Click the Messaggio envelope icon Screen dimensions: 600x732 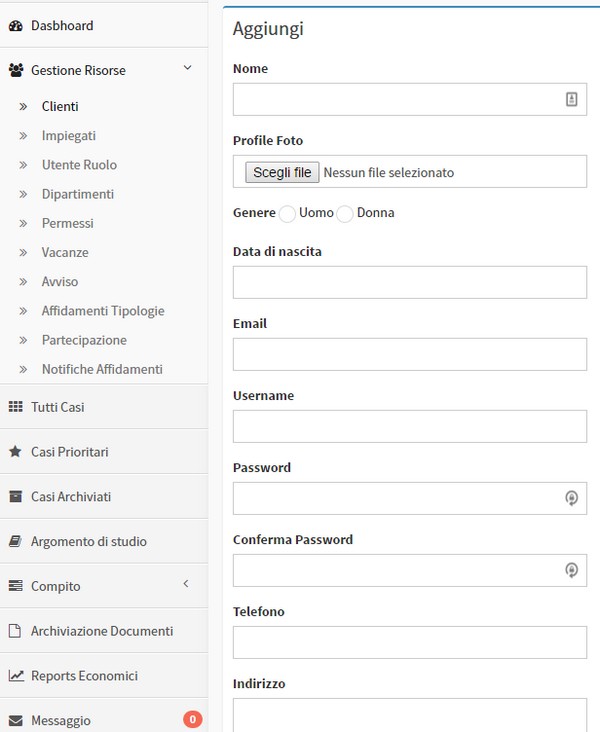(x=15, y=721)
